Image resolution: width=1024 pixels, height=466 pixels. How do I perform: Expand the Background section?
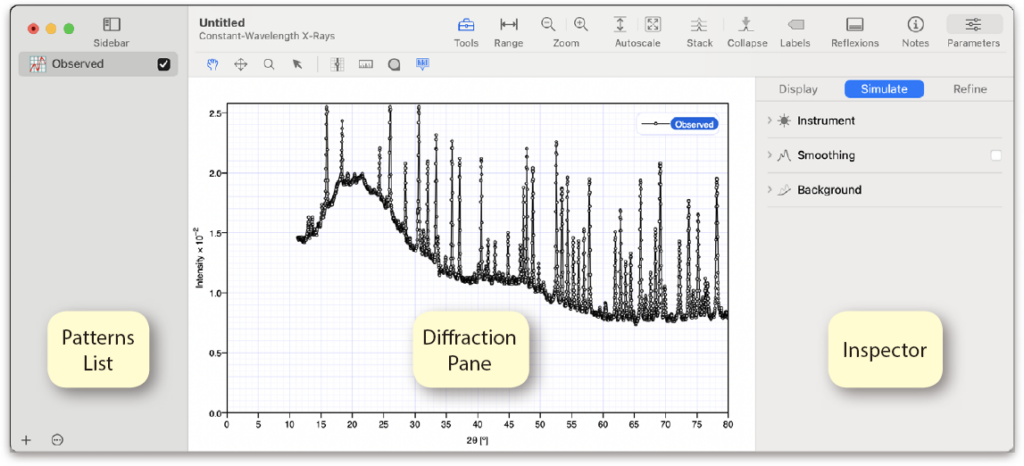(x=769, y=190)
